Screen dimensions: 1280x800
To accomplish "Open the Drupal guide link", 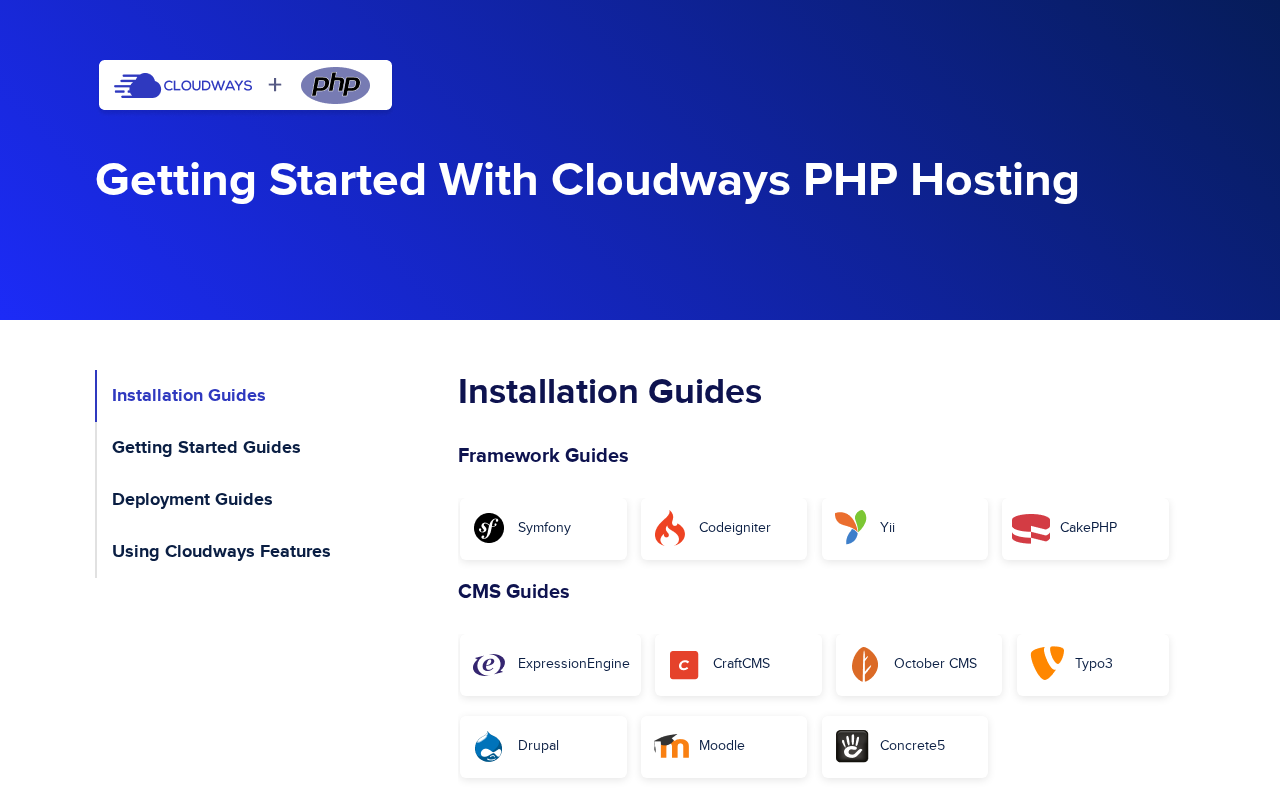I will tap(544, 746).
